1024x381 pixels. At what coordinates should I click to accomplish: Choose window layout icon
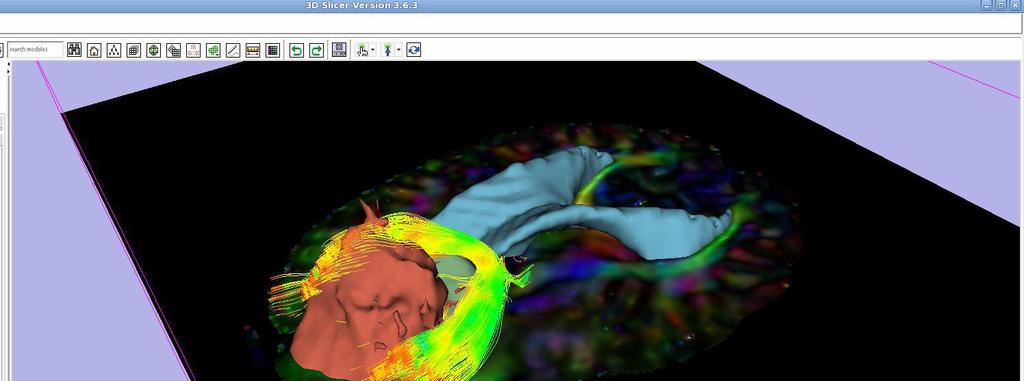pyautogui.click(x=339, y=50)
